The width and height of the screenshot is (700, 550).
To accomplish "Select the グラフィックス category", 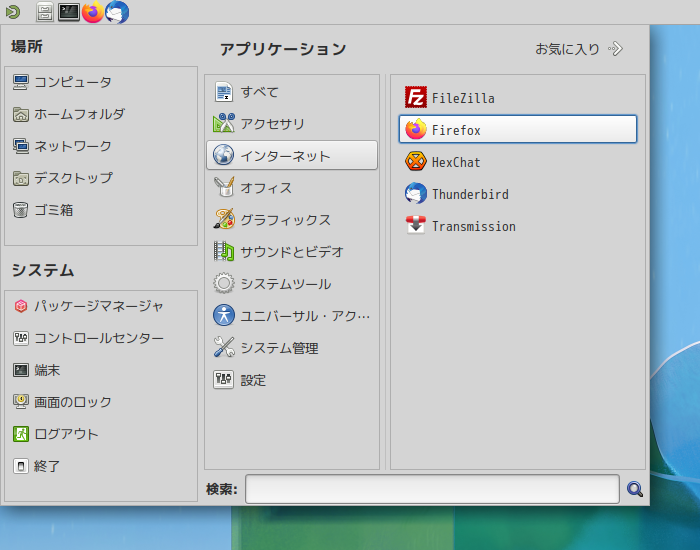I will (x=292, y=220).
